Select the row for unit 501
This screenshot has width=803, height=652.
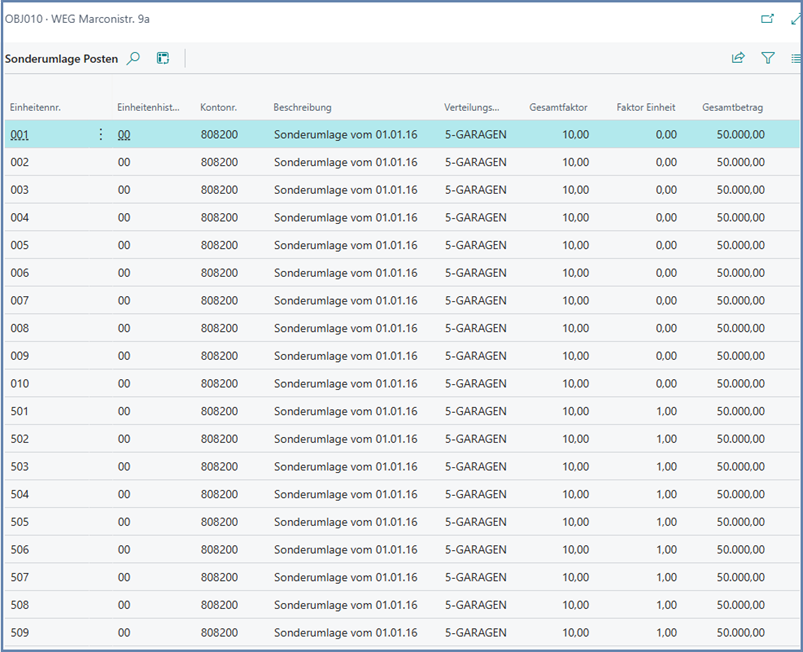pyautogui.click(x=20, y=411)
